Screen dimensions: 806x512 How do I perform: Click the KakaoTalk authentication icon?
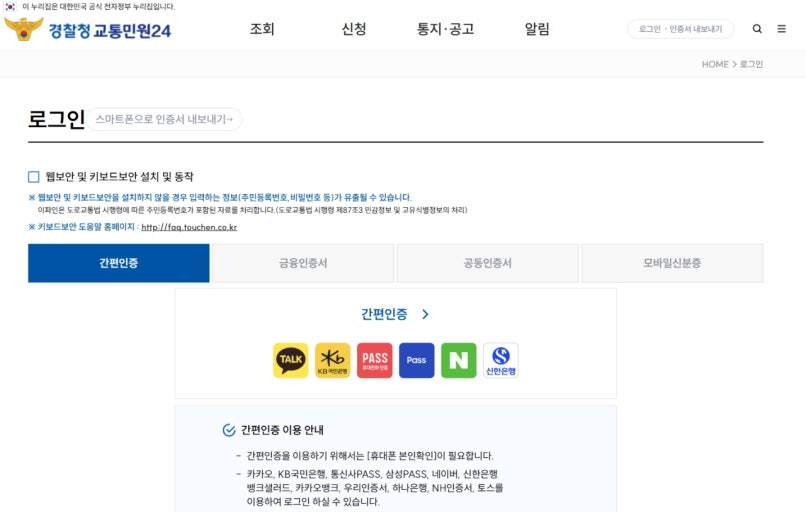pyautogui.click(x=290, y=360)
